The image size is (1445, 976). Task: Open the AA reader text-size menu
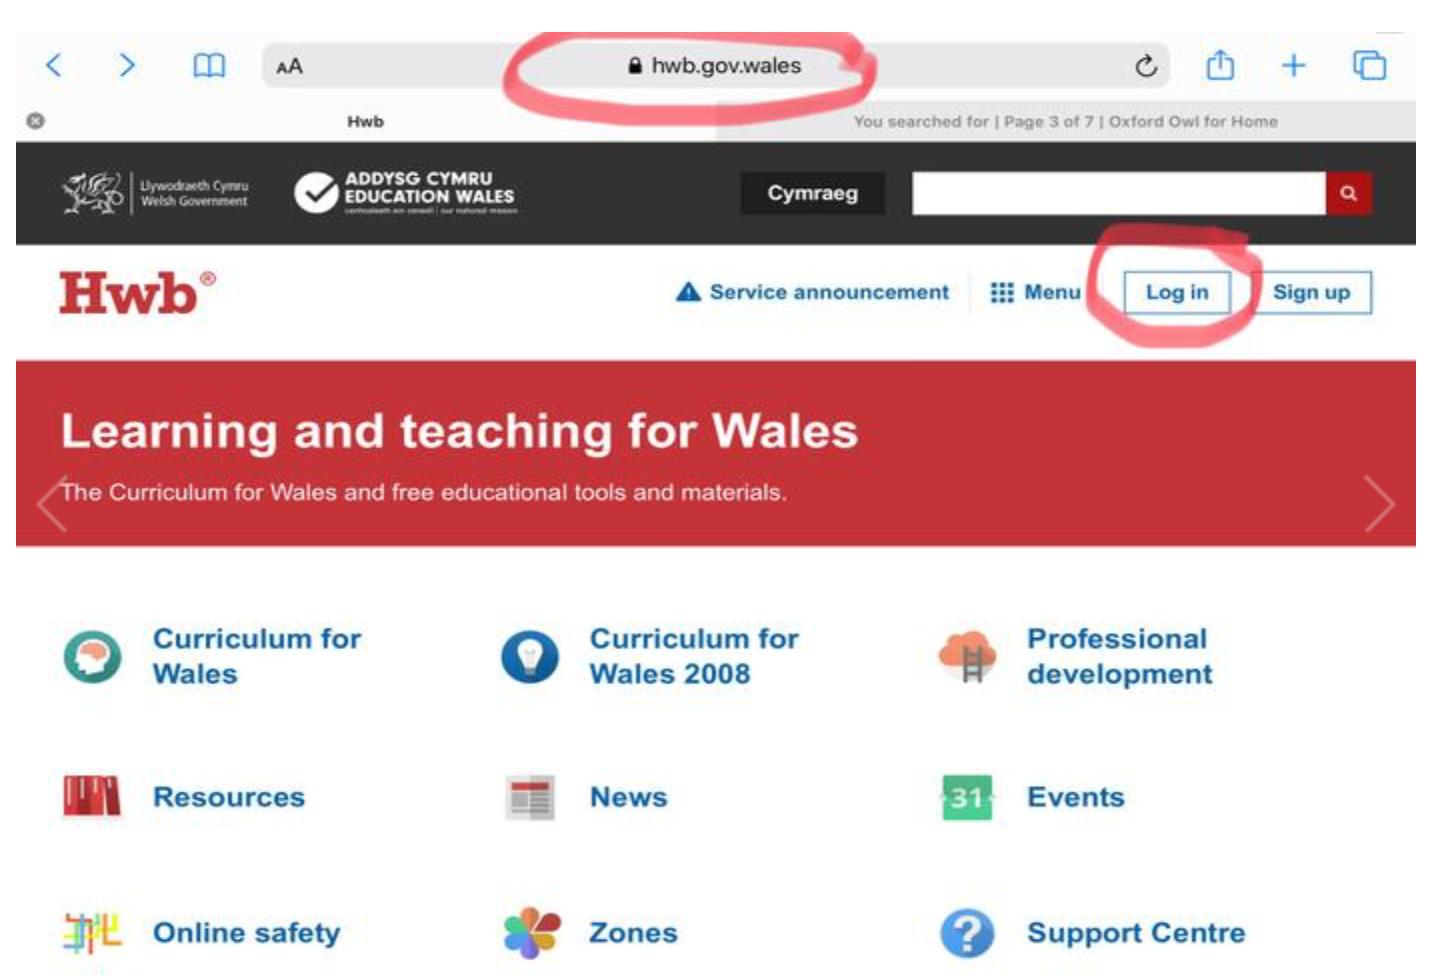click(289, 67)
